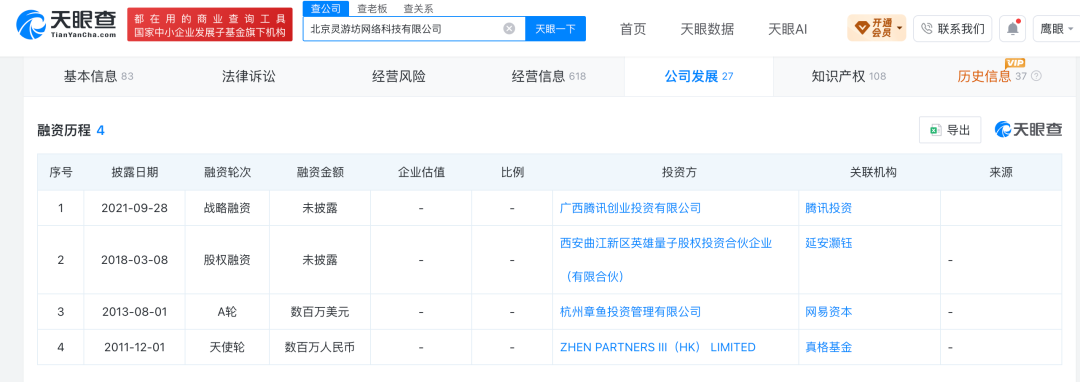Click the 投资方 column header
Image resolution: width=1080 pixels, height=382 pixels.
click(679, 173)
